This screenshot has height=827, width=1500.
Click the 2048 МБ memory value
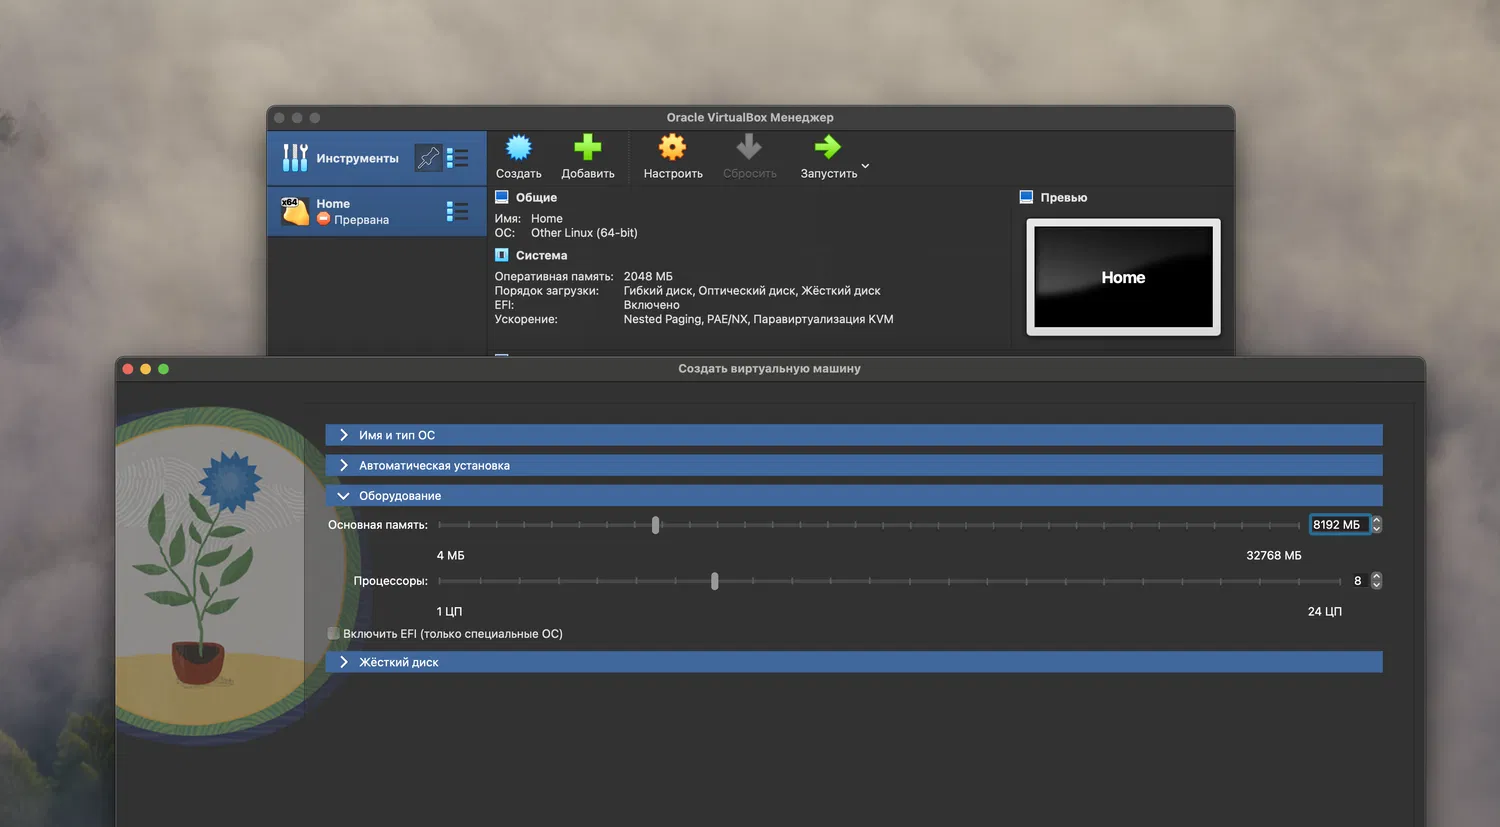(648, 276)
